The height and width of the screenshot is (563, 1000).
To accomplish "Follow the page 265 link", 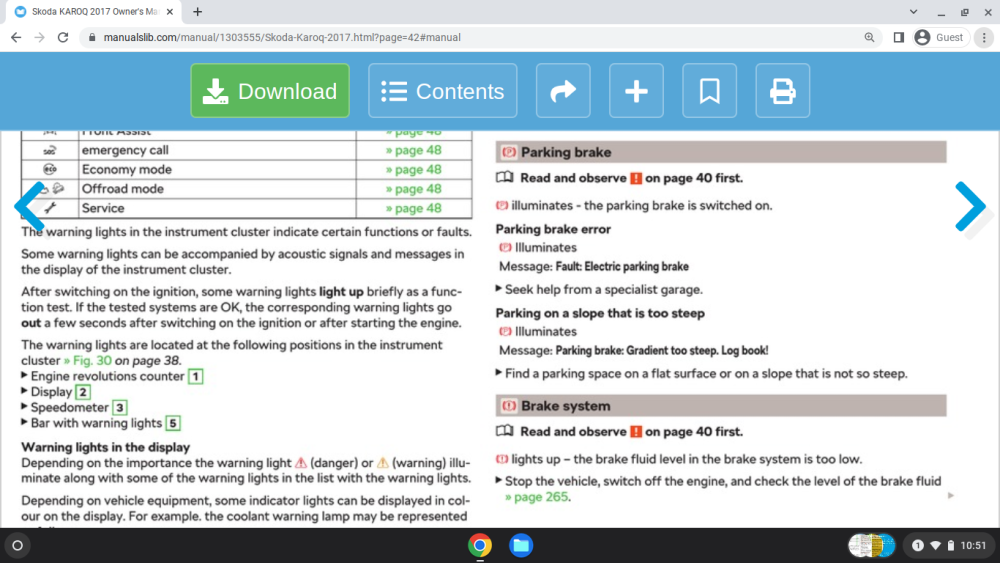I will [x=536, y=497].
